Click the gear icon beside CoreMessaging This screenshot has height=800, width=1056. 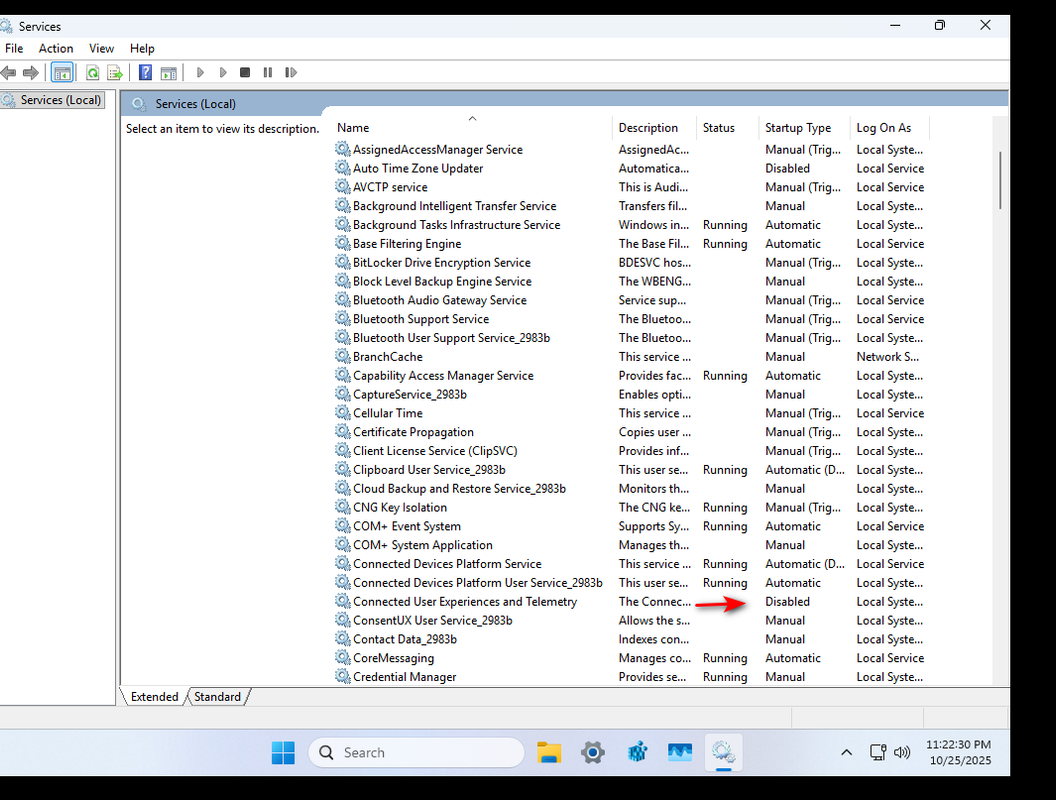pos(343,657)
